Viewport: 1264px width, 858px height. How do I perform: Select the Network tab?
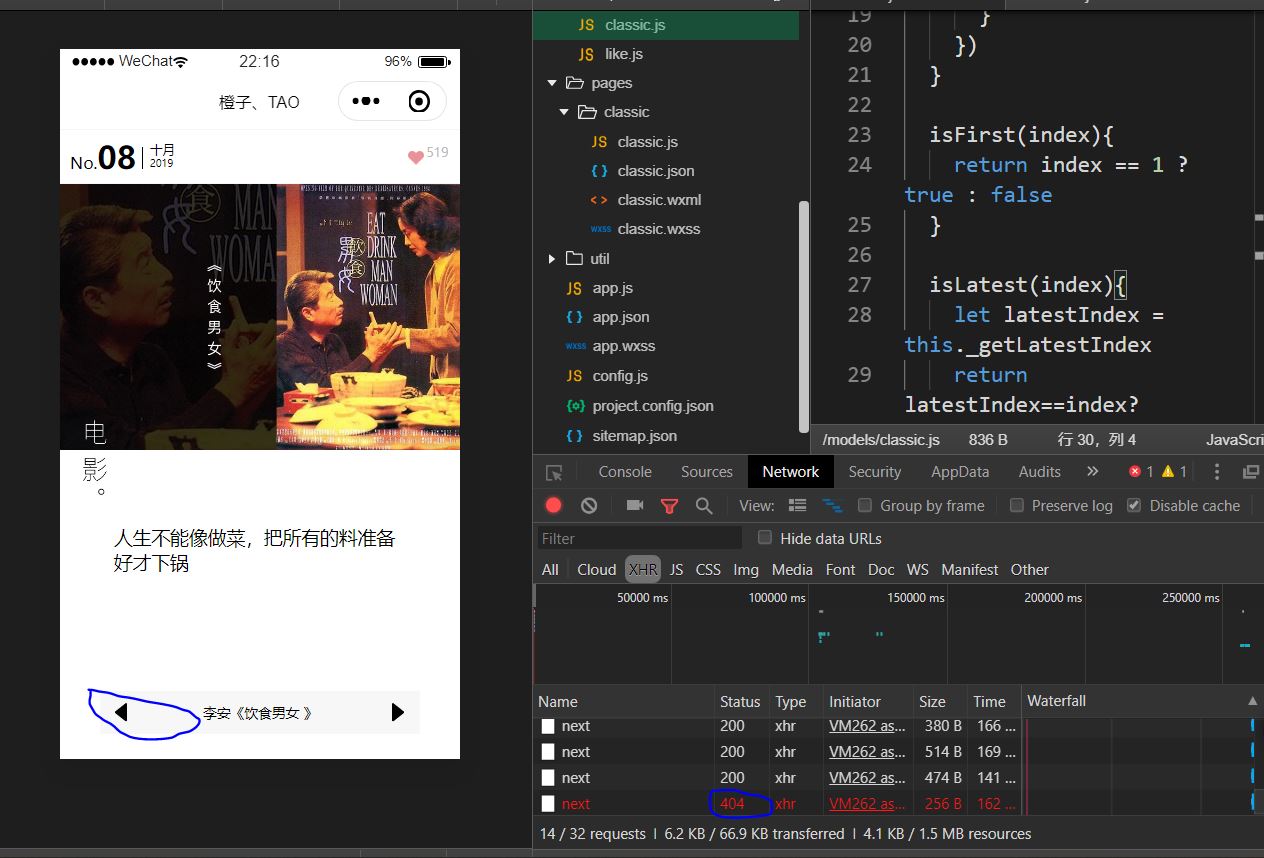point(791,471)
